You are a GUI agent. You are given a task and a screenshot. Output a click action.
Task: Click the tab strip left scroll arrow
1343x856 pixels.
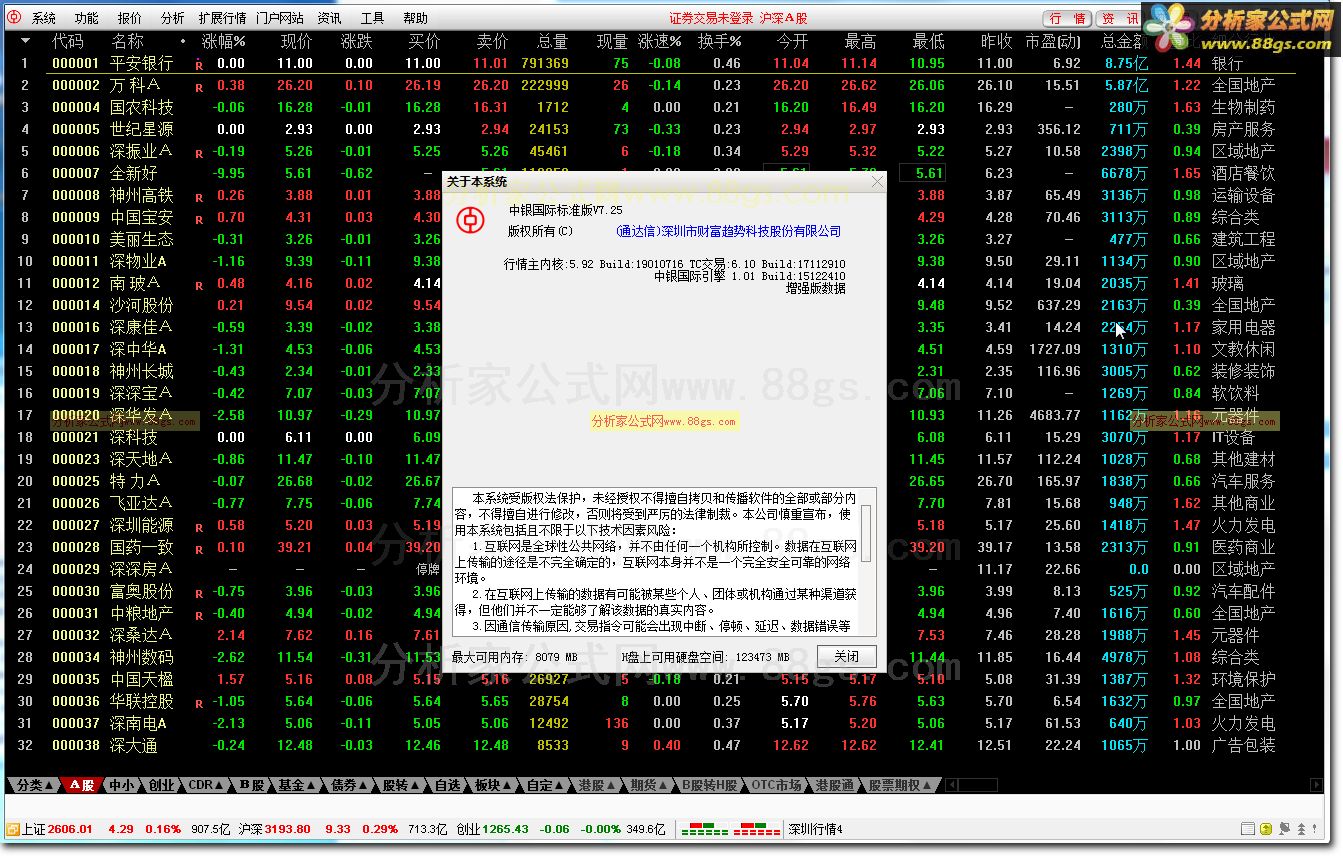point(951,785)
